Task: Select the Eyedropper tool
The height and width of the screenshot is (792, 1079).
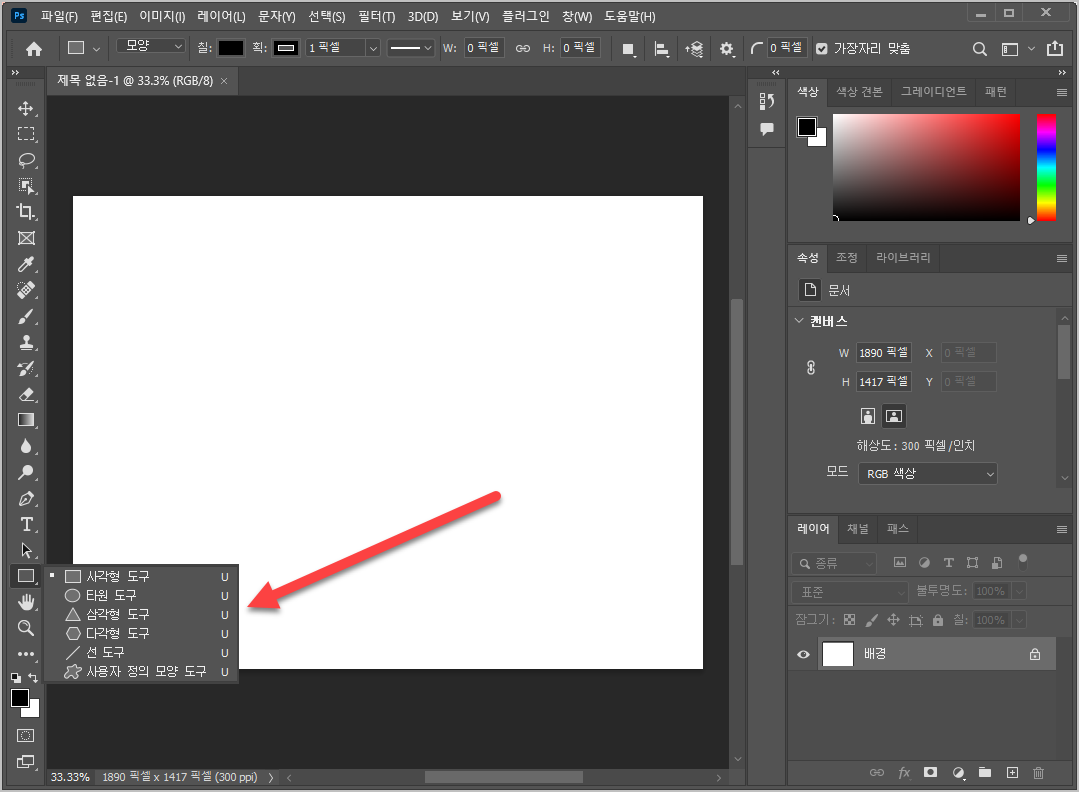Action: (x=26, y=264)
